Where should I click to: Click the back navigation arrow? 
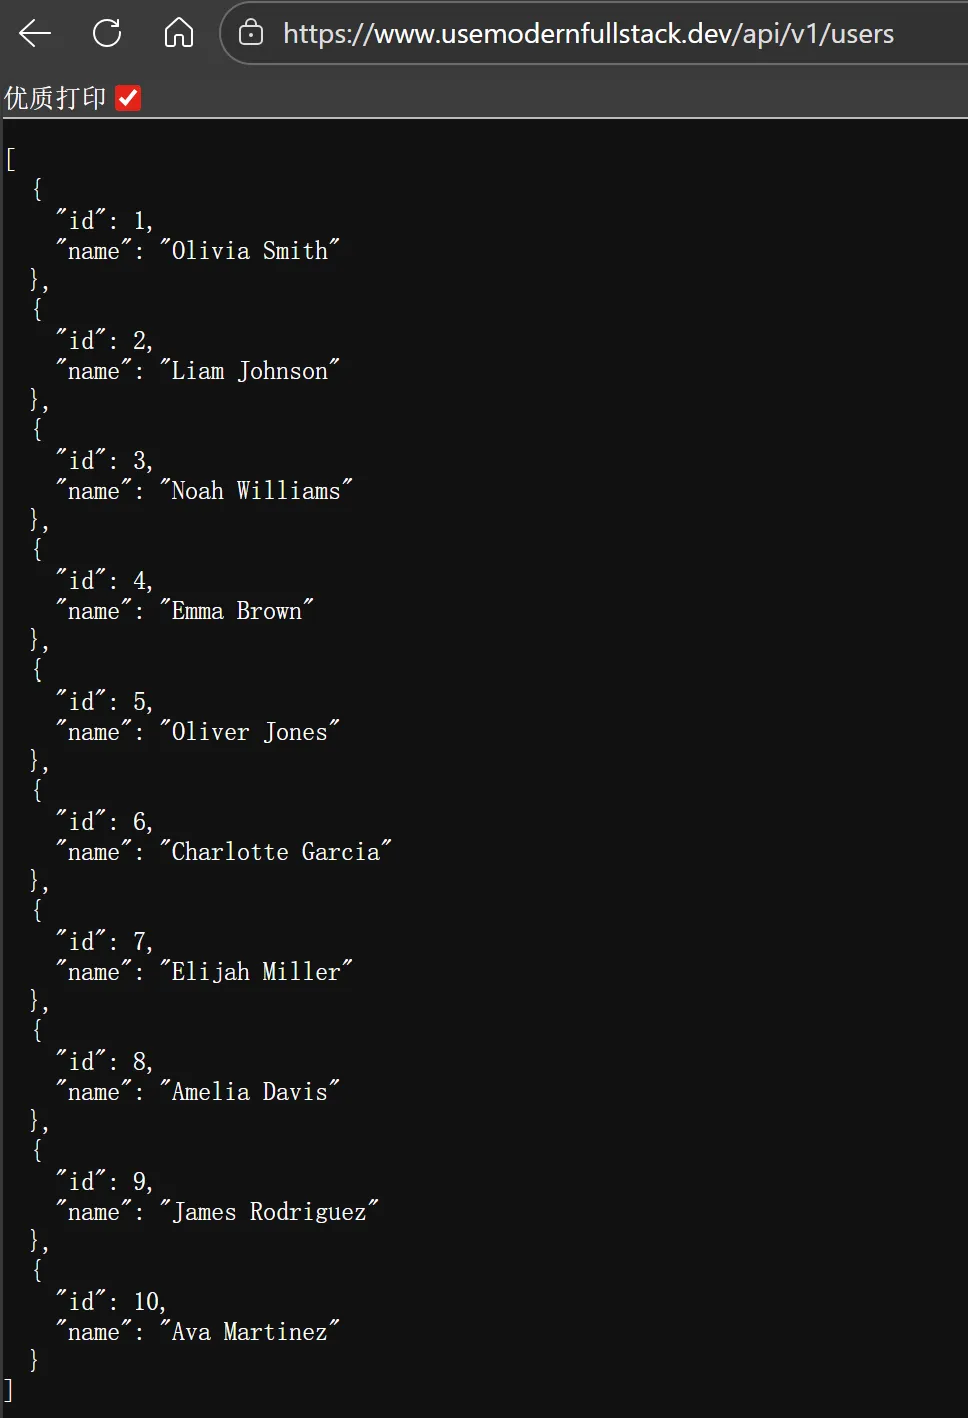34,33
